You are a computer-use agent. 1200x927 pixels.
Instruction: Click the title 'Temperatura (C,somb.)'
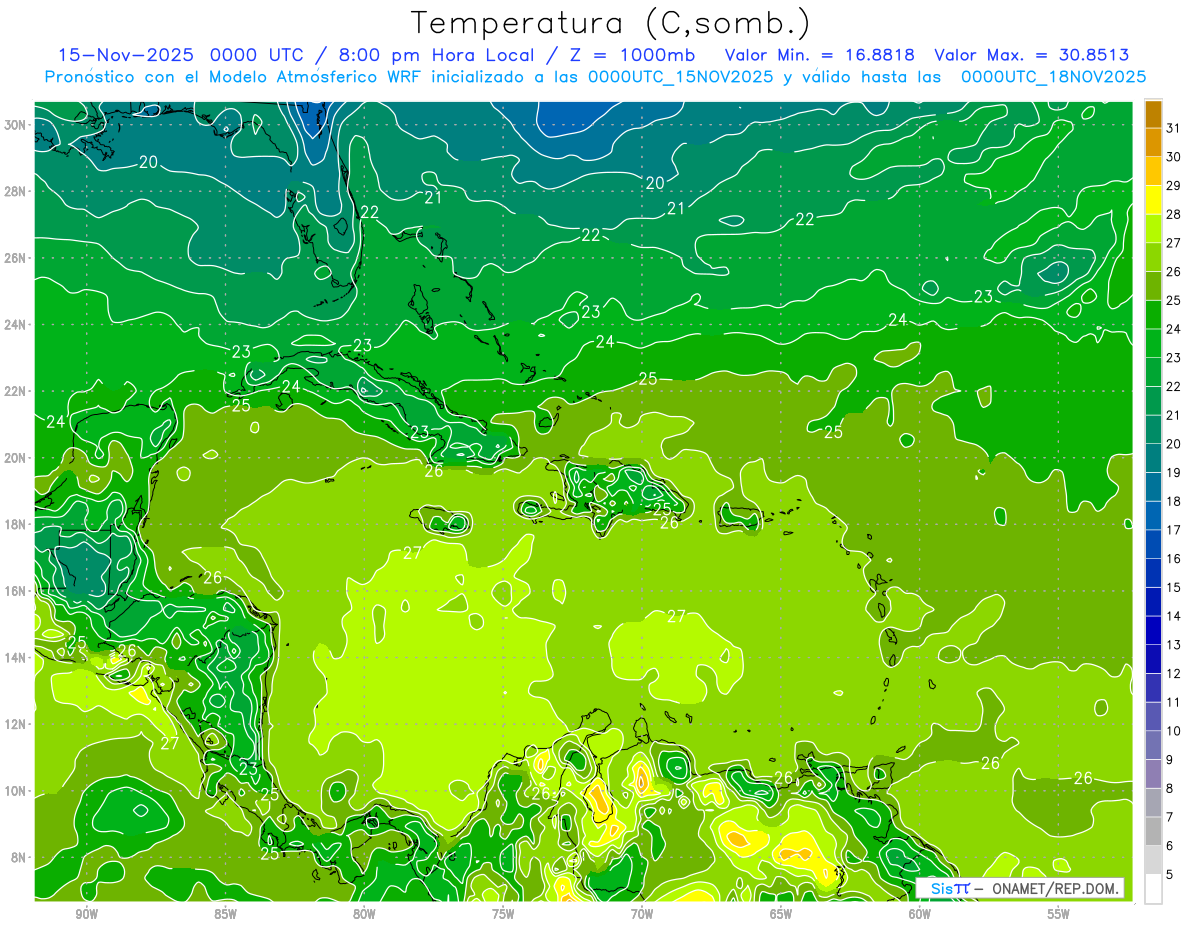click(x=610, y=23)
